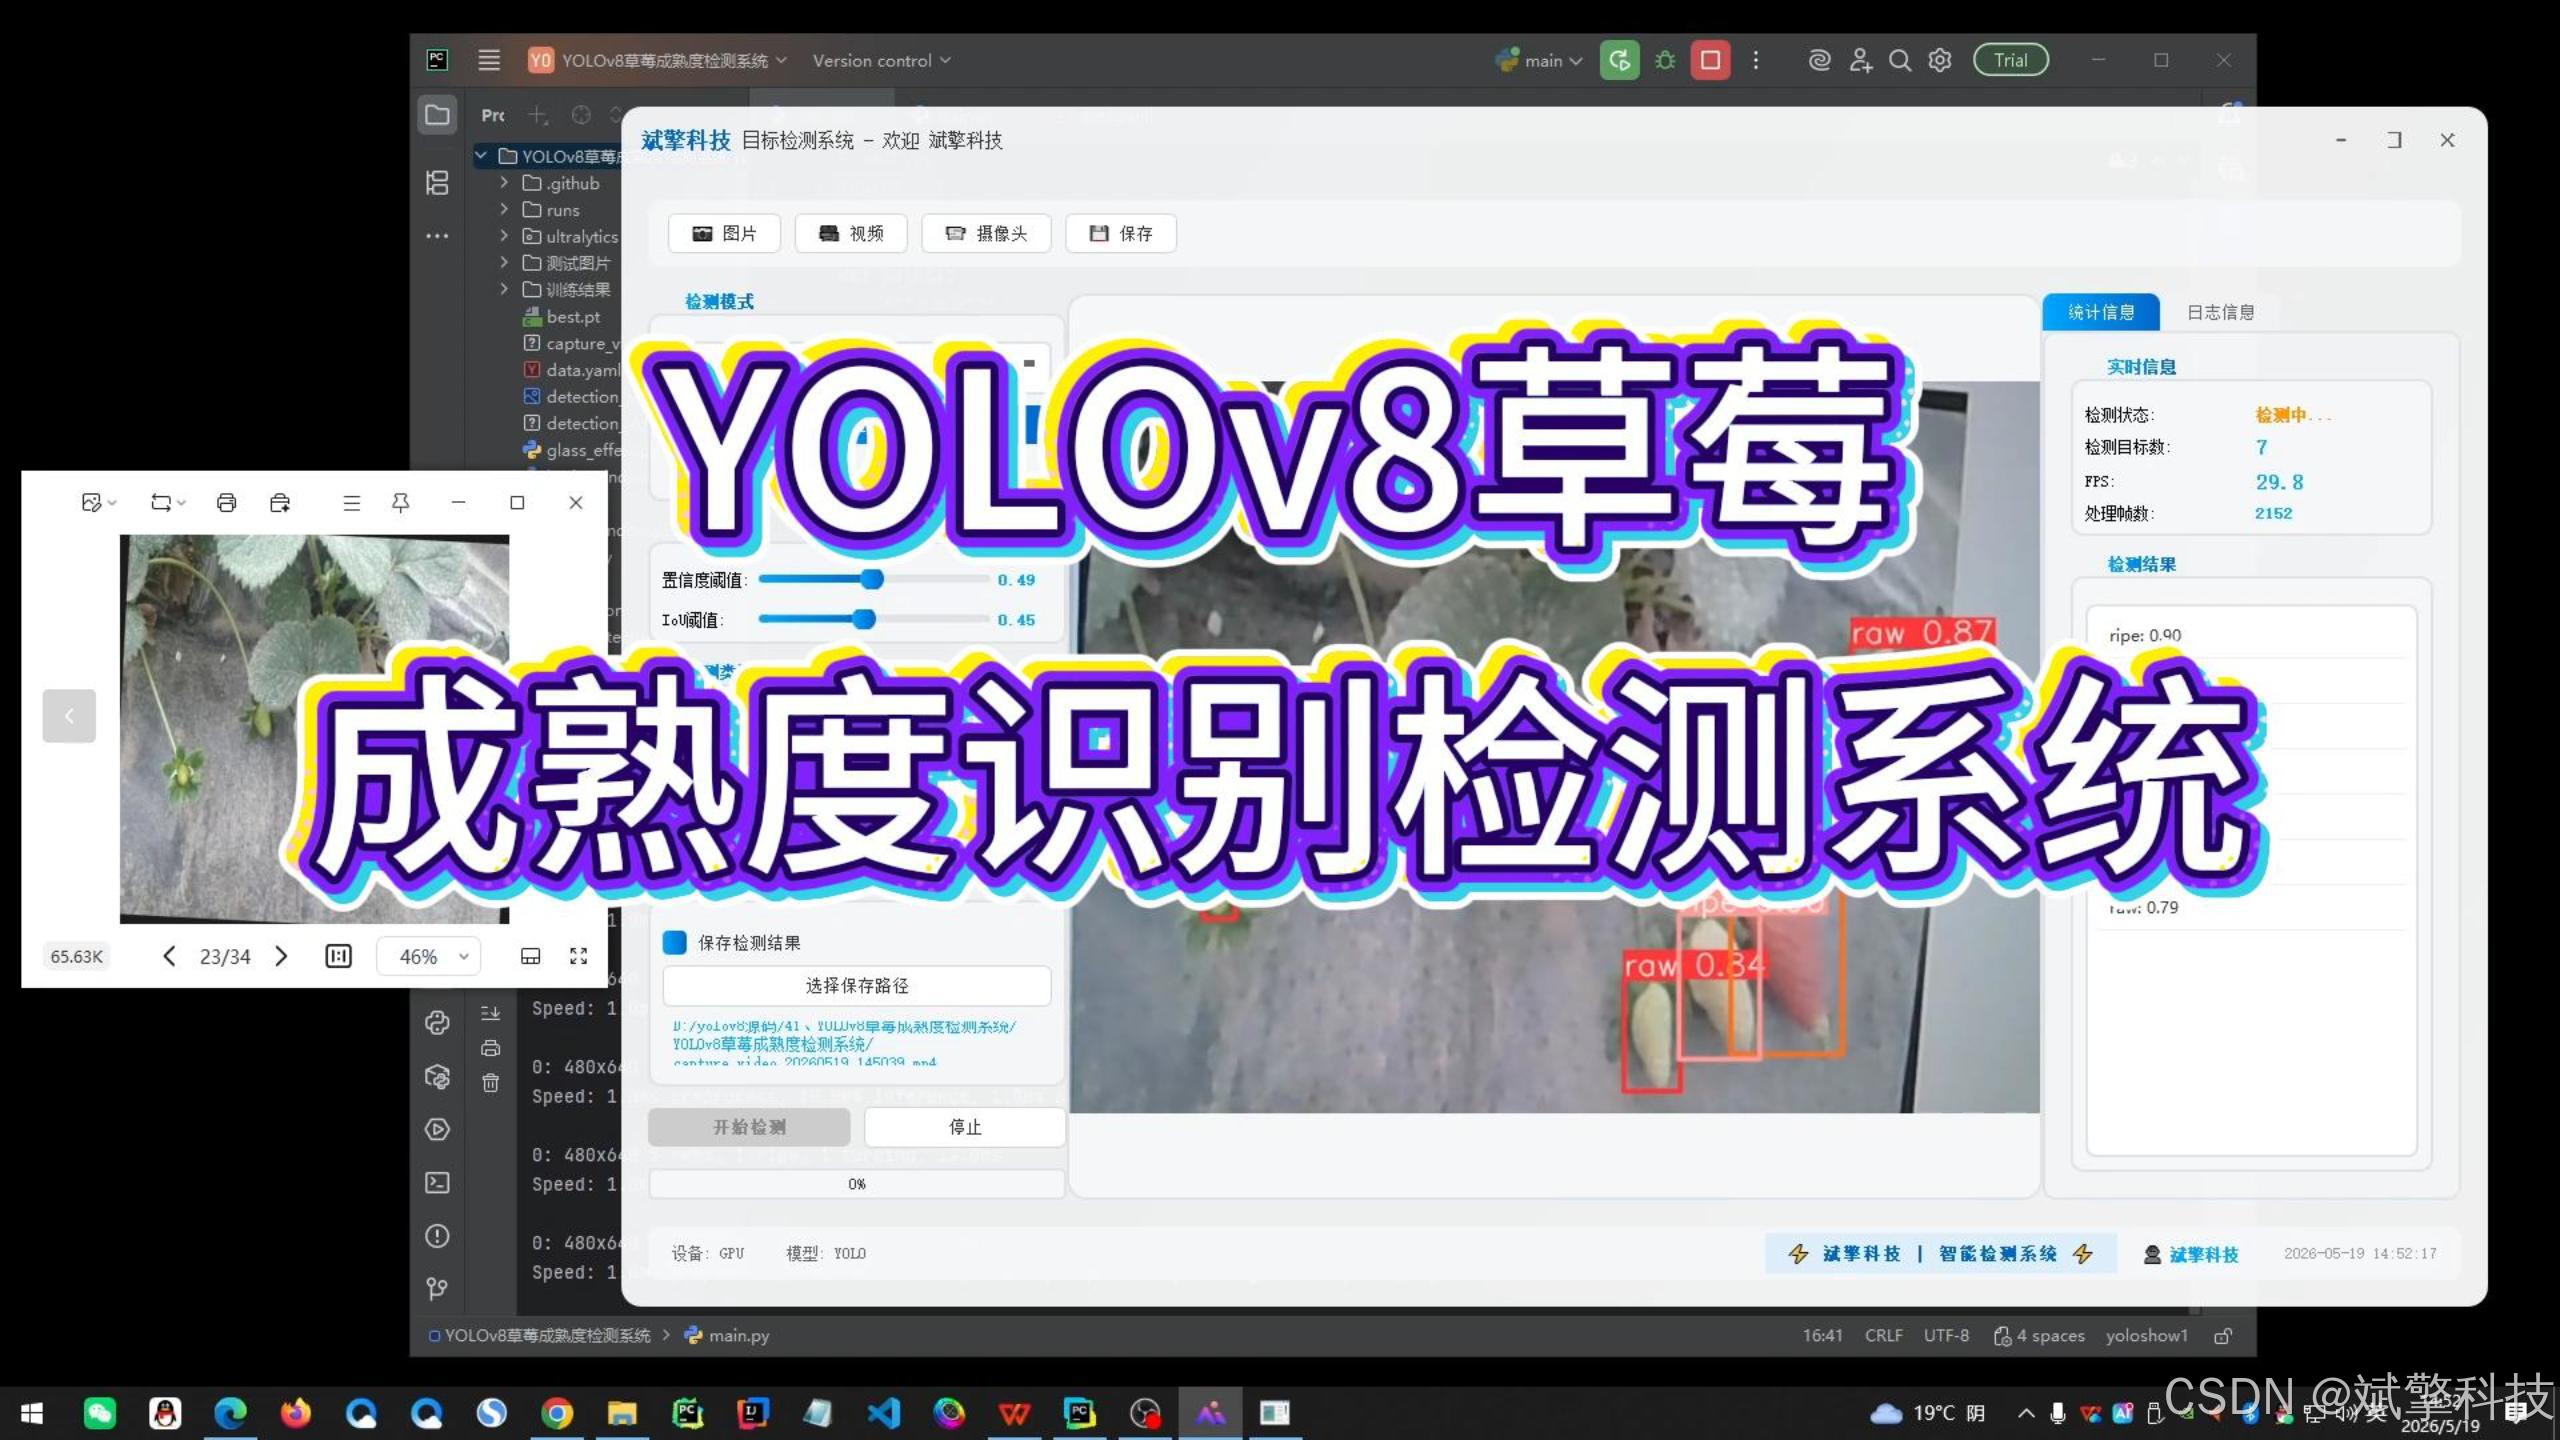2560x1440 pixels.
Task: Pin the image viewer window on top
Action: click(x=401, y=502)
